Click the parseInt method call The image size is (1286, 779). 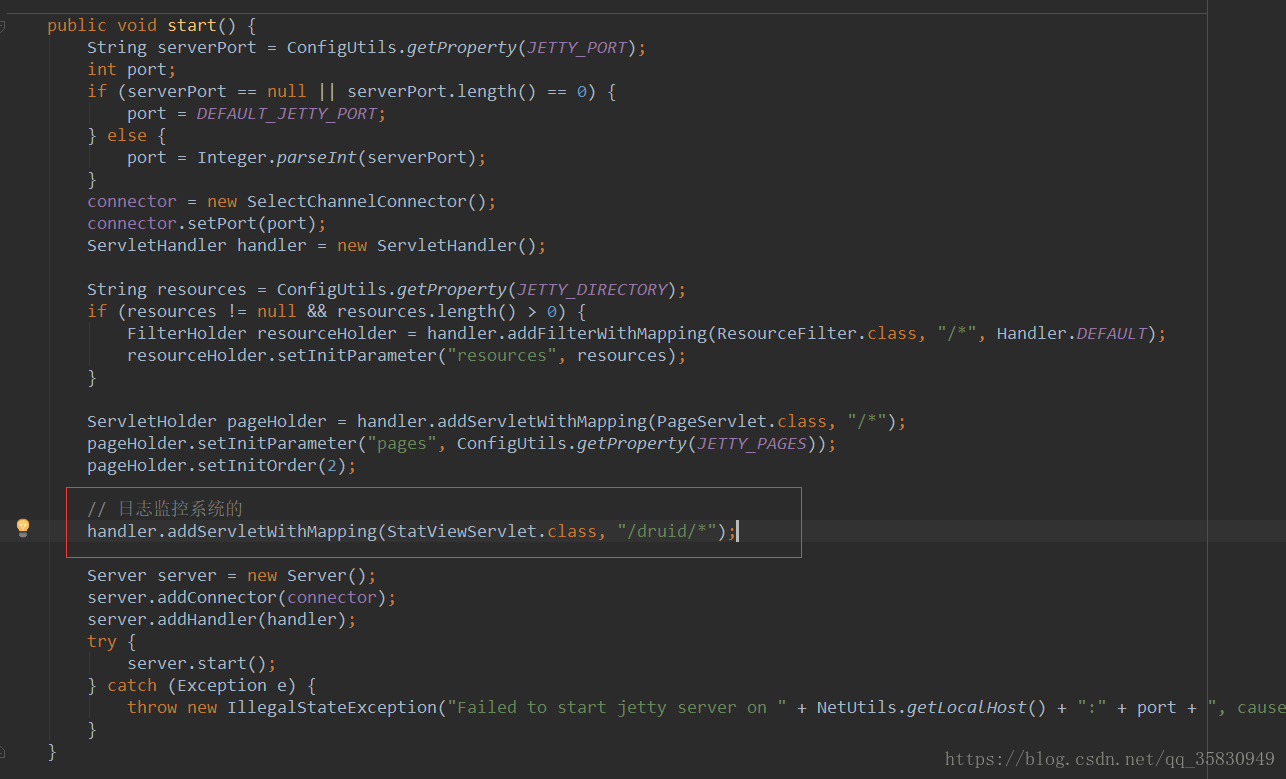317,157
